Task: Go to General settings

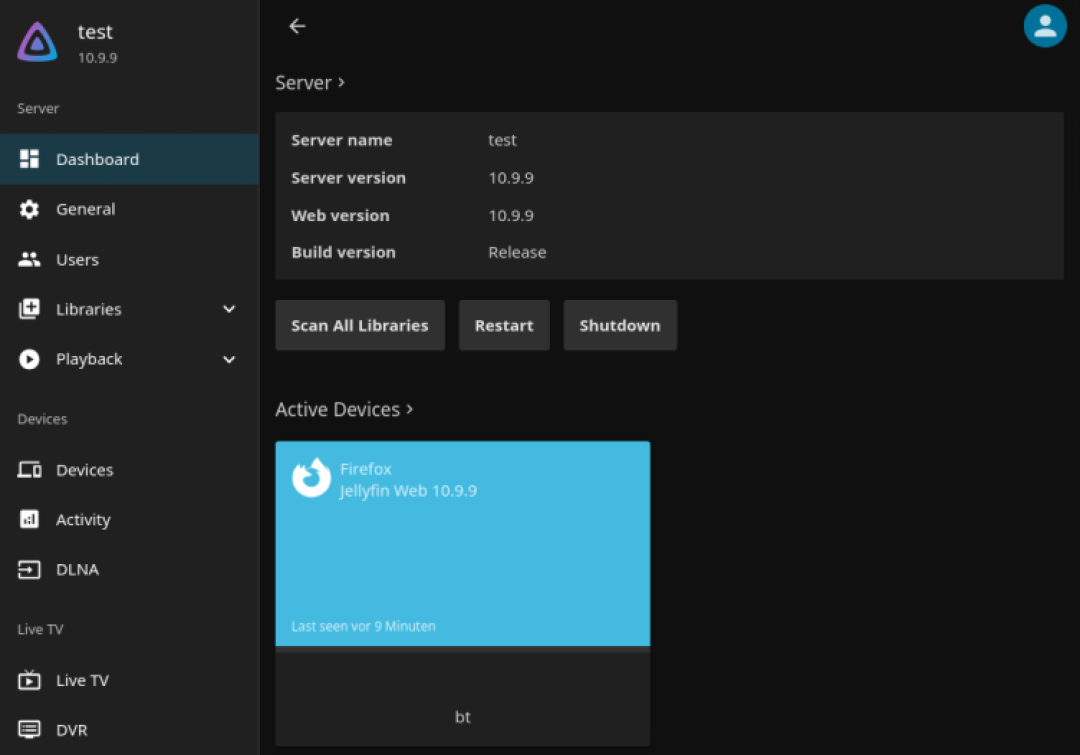Action: click(x=129, y=209)
